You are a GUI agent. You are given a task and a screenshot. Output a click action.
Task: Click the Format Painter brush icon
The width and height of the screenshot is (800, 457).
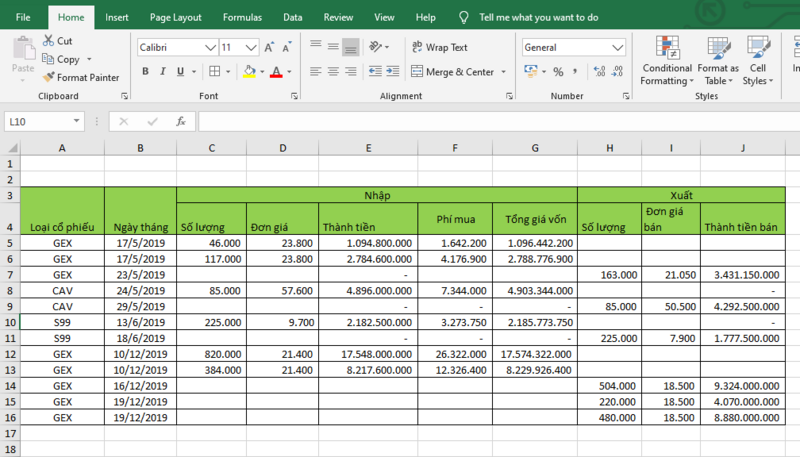(x=49, y=77)
